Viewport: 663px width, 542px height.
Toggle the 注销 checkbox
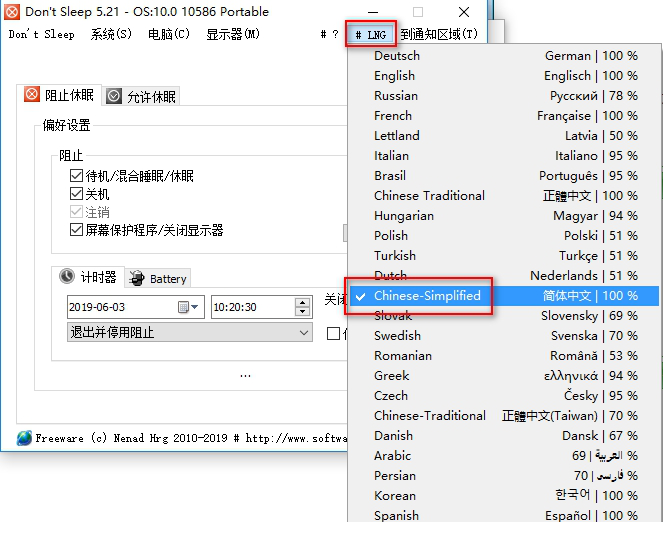pos(76,211)
